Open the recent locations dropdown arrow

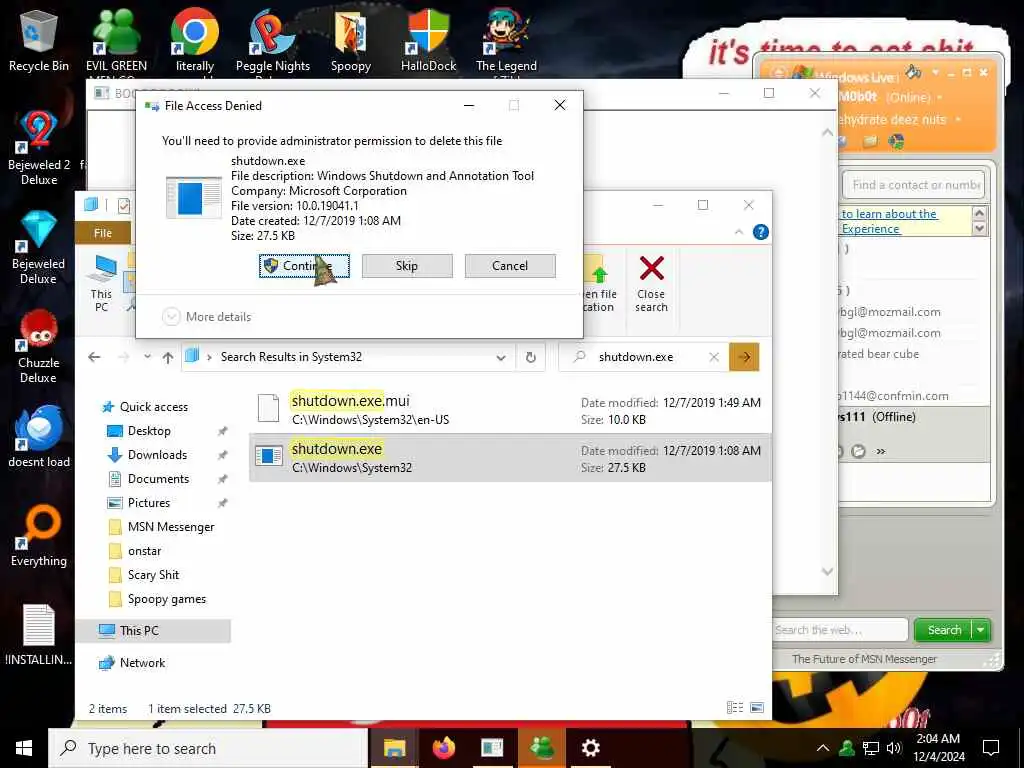(x=148, y=357)
